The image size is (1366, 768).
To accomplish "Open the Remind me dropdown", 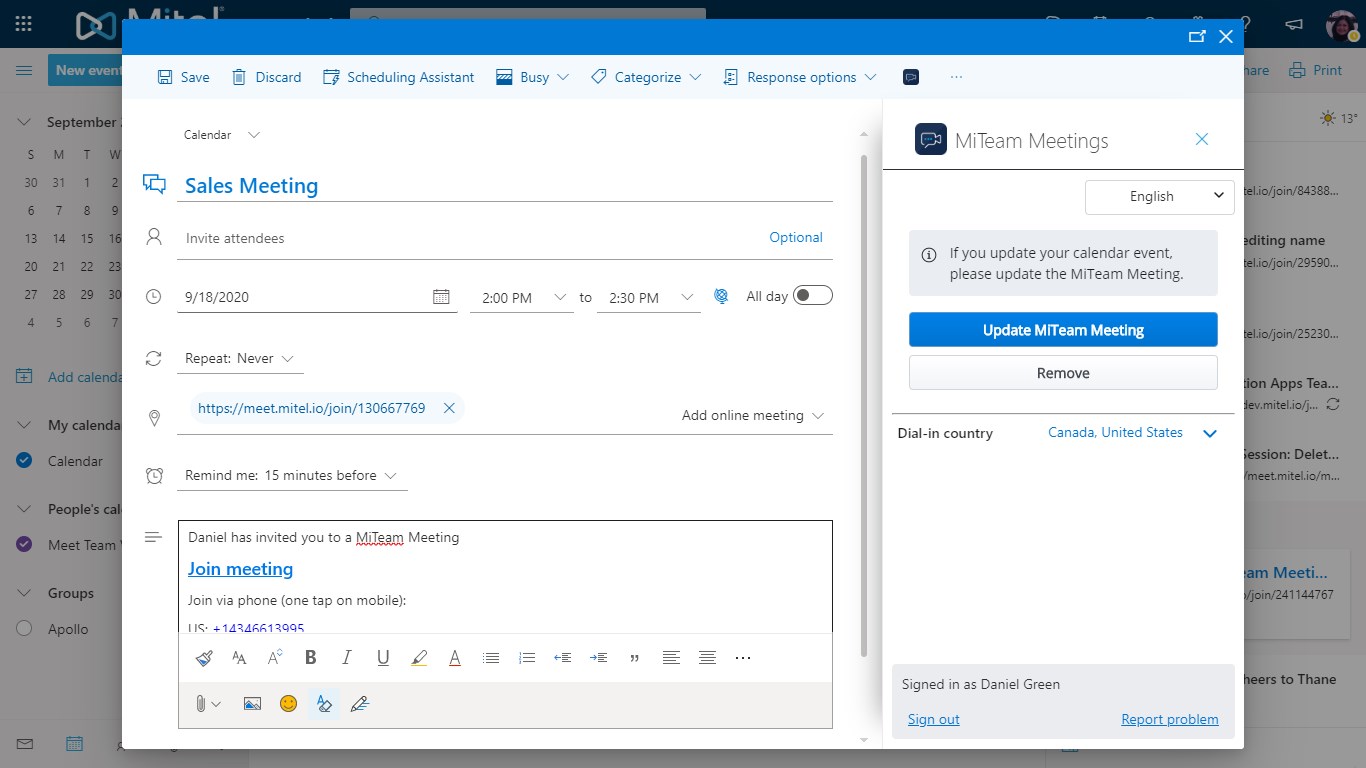I will 292,476.
